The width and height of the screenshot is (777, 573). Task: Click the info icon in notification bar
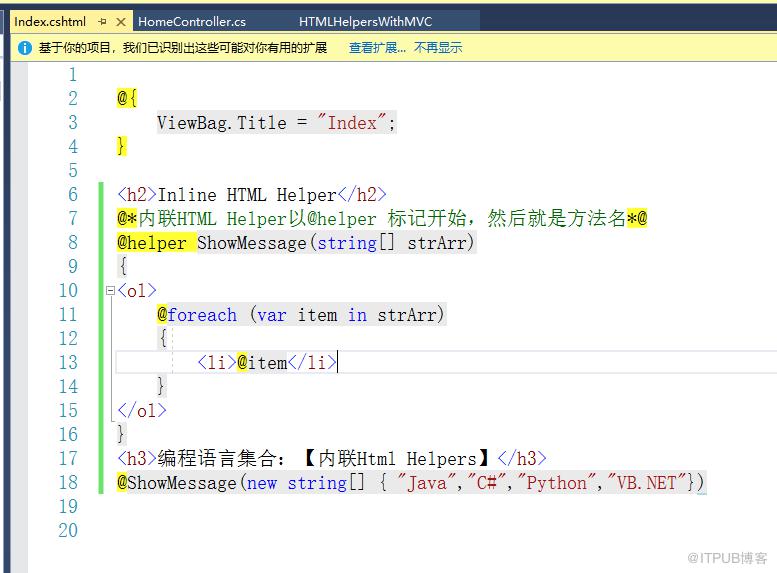(25, 48)
